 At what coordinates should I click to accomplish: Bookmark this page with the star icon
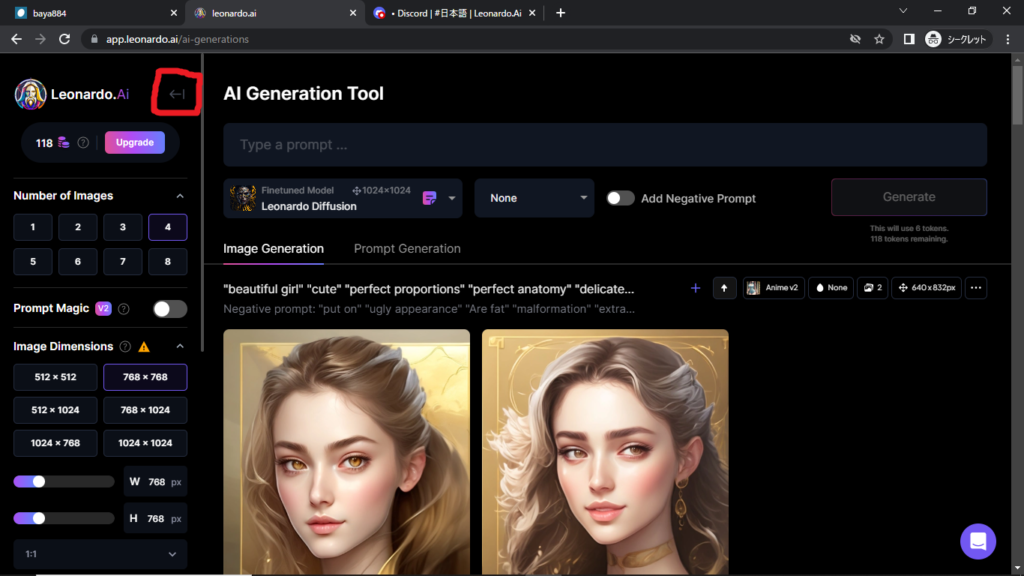click(x=879, y=39)
